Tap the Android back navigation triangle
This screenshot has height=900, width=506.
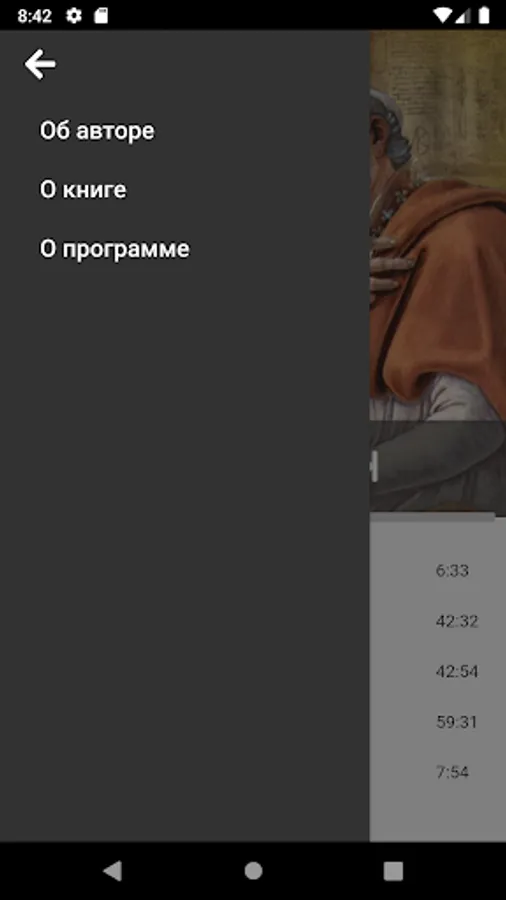click(112, 871)
